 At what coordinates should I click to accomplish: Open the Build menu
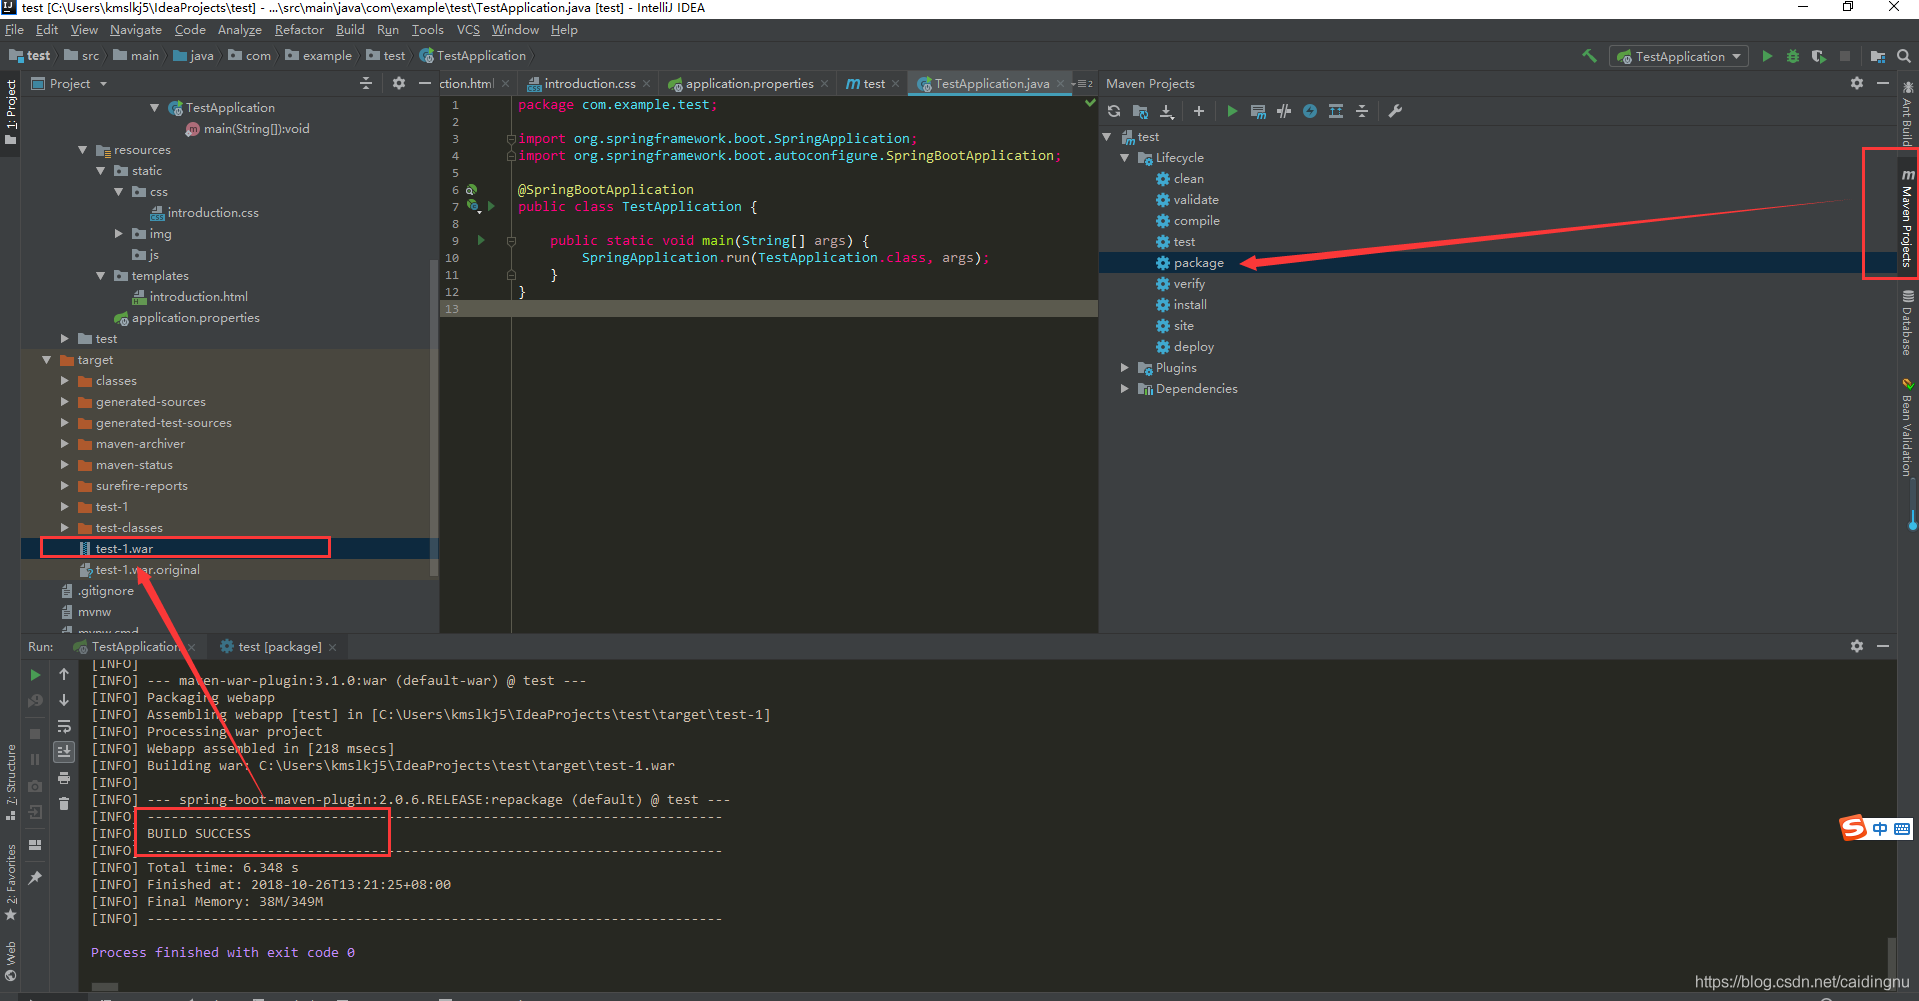(x=350, y=30)
